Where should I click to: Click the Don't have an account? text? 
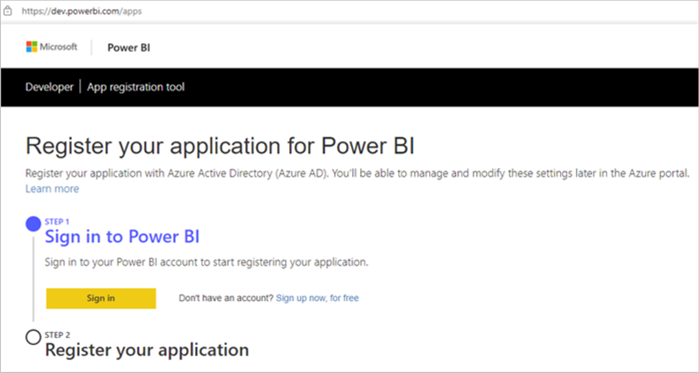point(226,298)
